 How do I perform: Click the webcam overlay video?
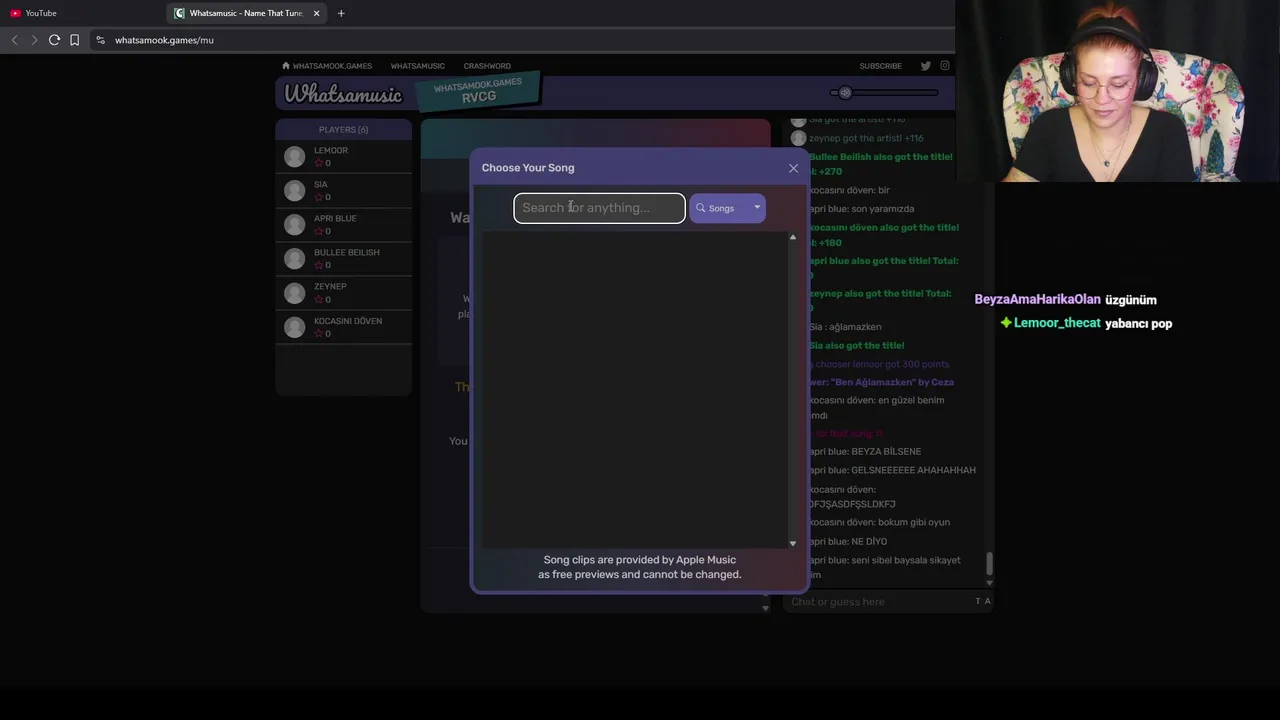point(1117,91)
